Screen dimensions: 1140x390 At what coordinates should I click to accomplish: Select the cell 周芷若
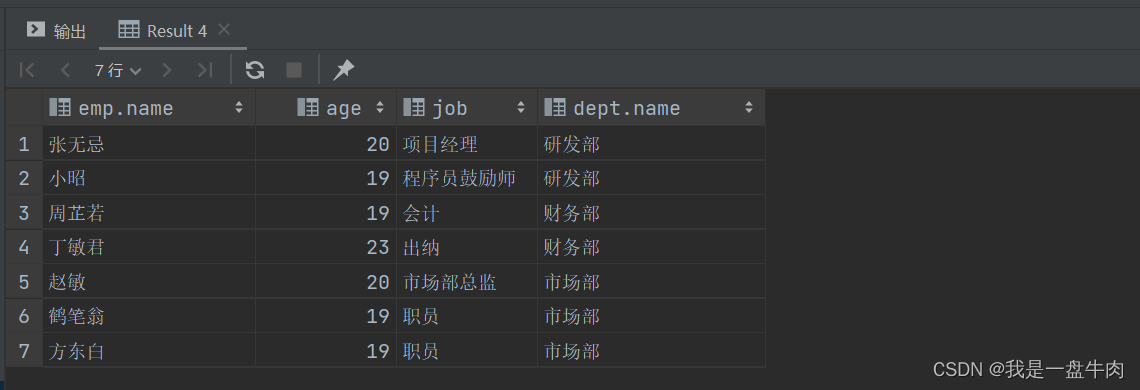tap(149, 213)
